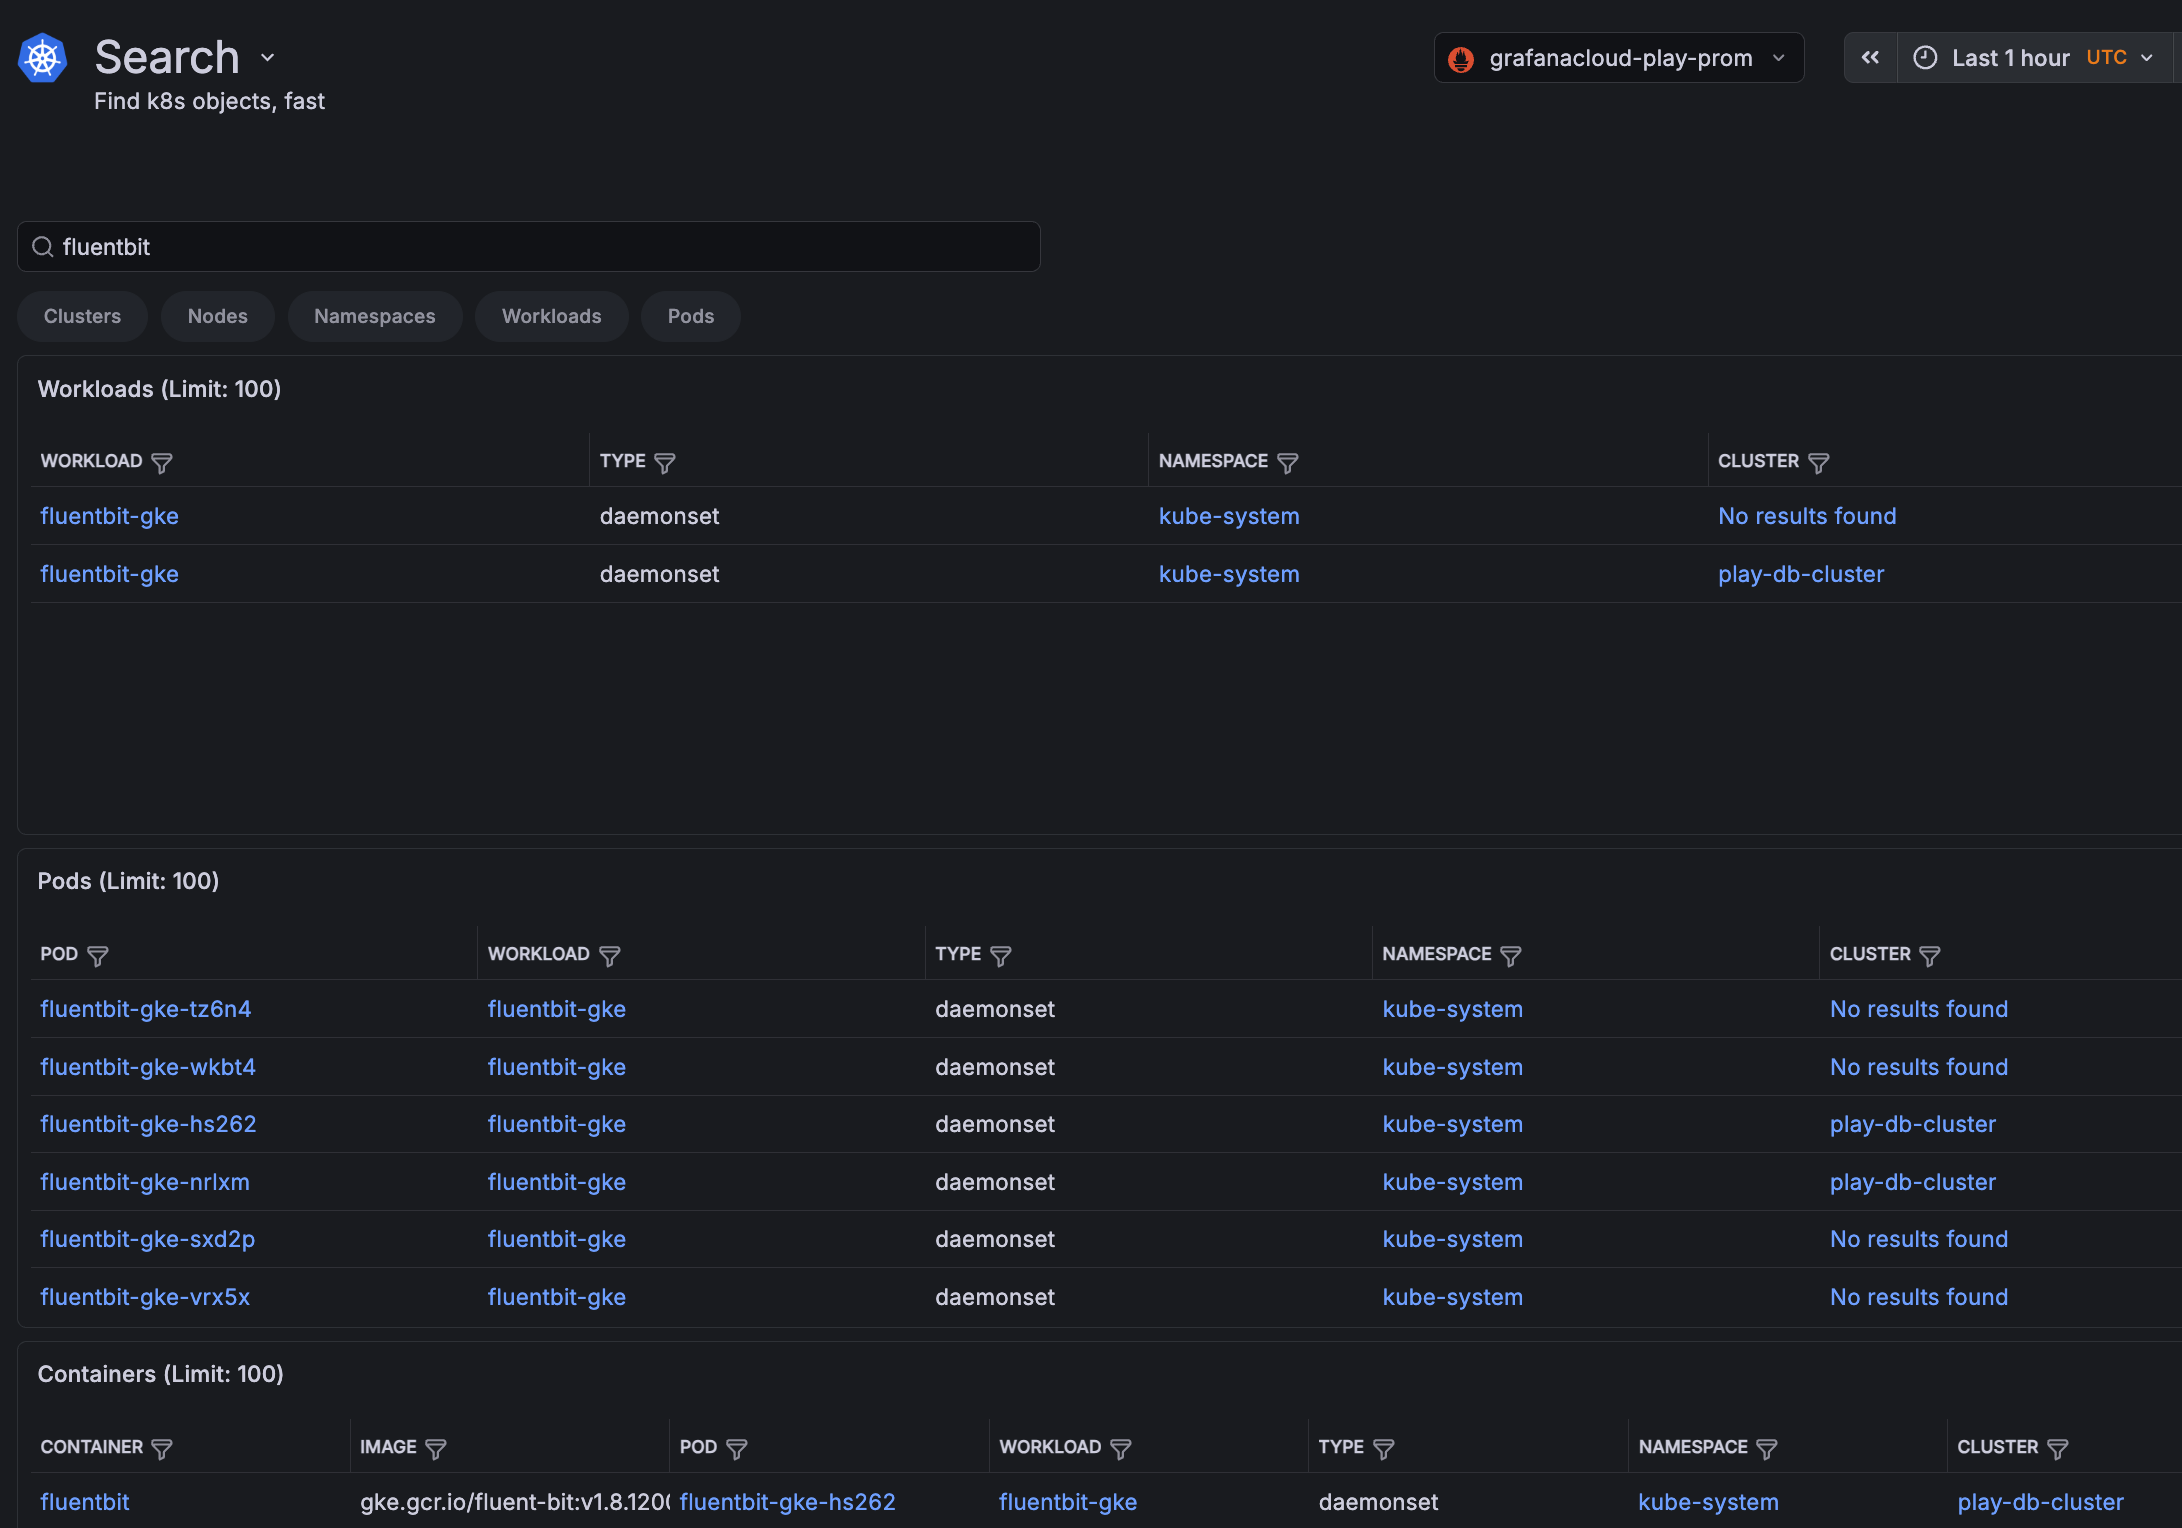
Task: Filter the Pods table by POD column
Action: tap(97, 955)
